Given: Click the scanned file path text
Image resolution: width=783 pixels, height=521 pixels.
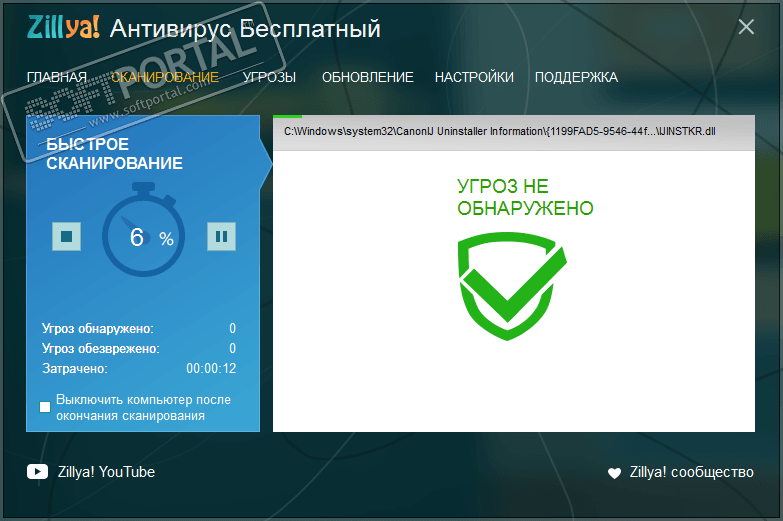Looking at the screenshot, I should [499, 131].
